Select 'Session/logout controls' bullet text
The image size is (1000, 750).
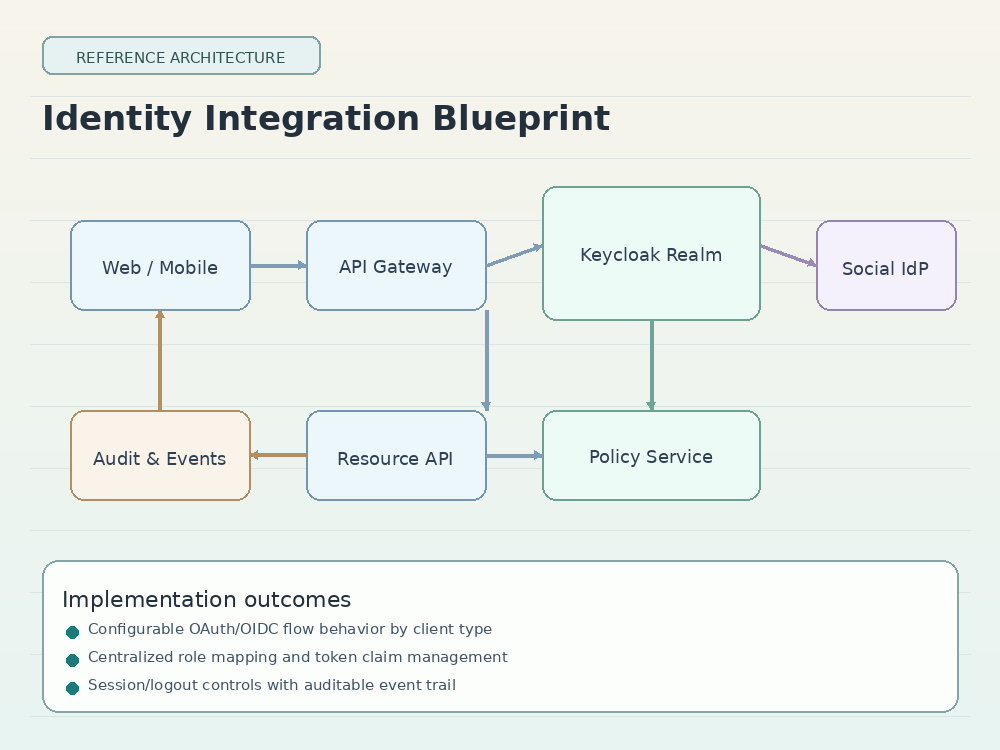(x=272, y=686)
